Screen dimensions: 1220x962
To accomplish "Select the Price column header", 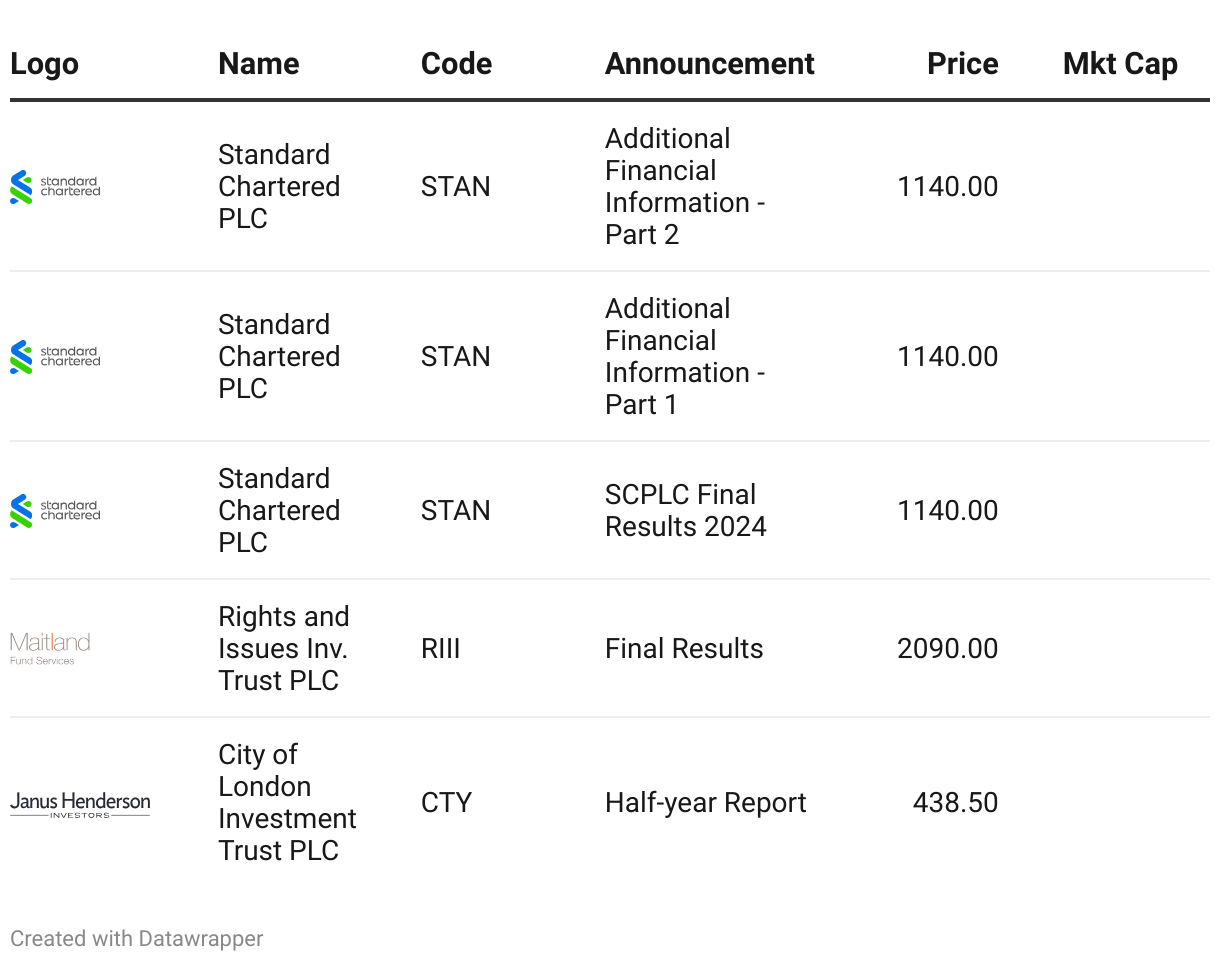I will [963, 64].
